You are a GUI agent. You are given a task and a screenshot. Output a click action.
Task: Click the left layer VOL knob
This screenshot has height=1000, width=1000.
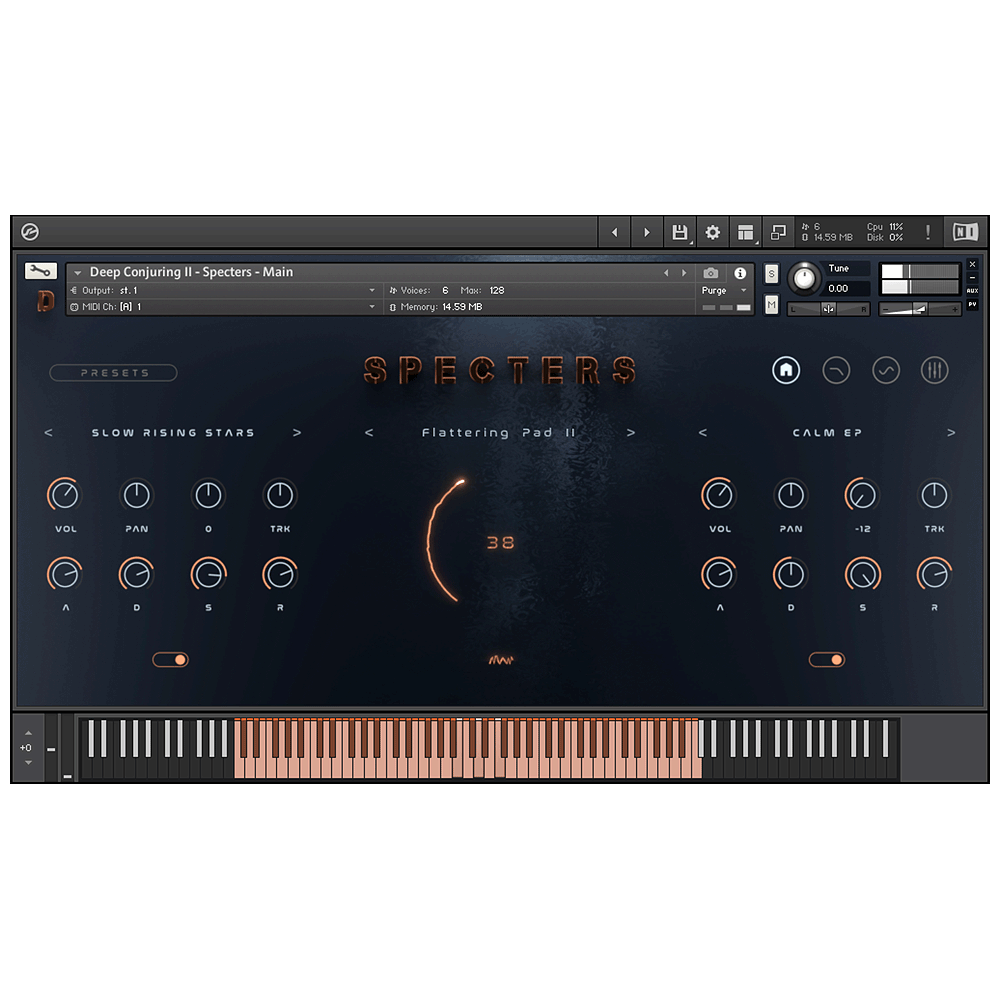(64, 494)
